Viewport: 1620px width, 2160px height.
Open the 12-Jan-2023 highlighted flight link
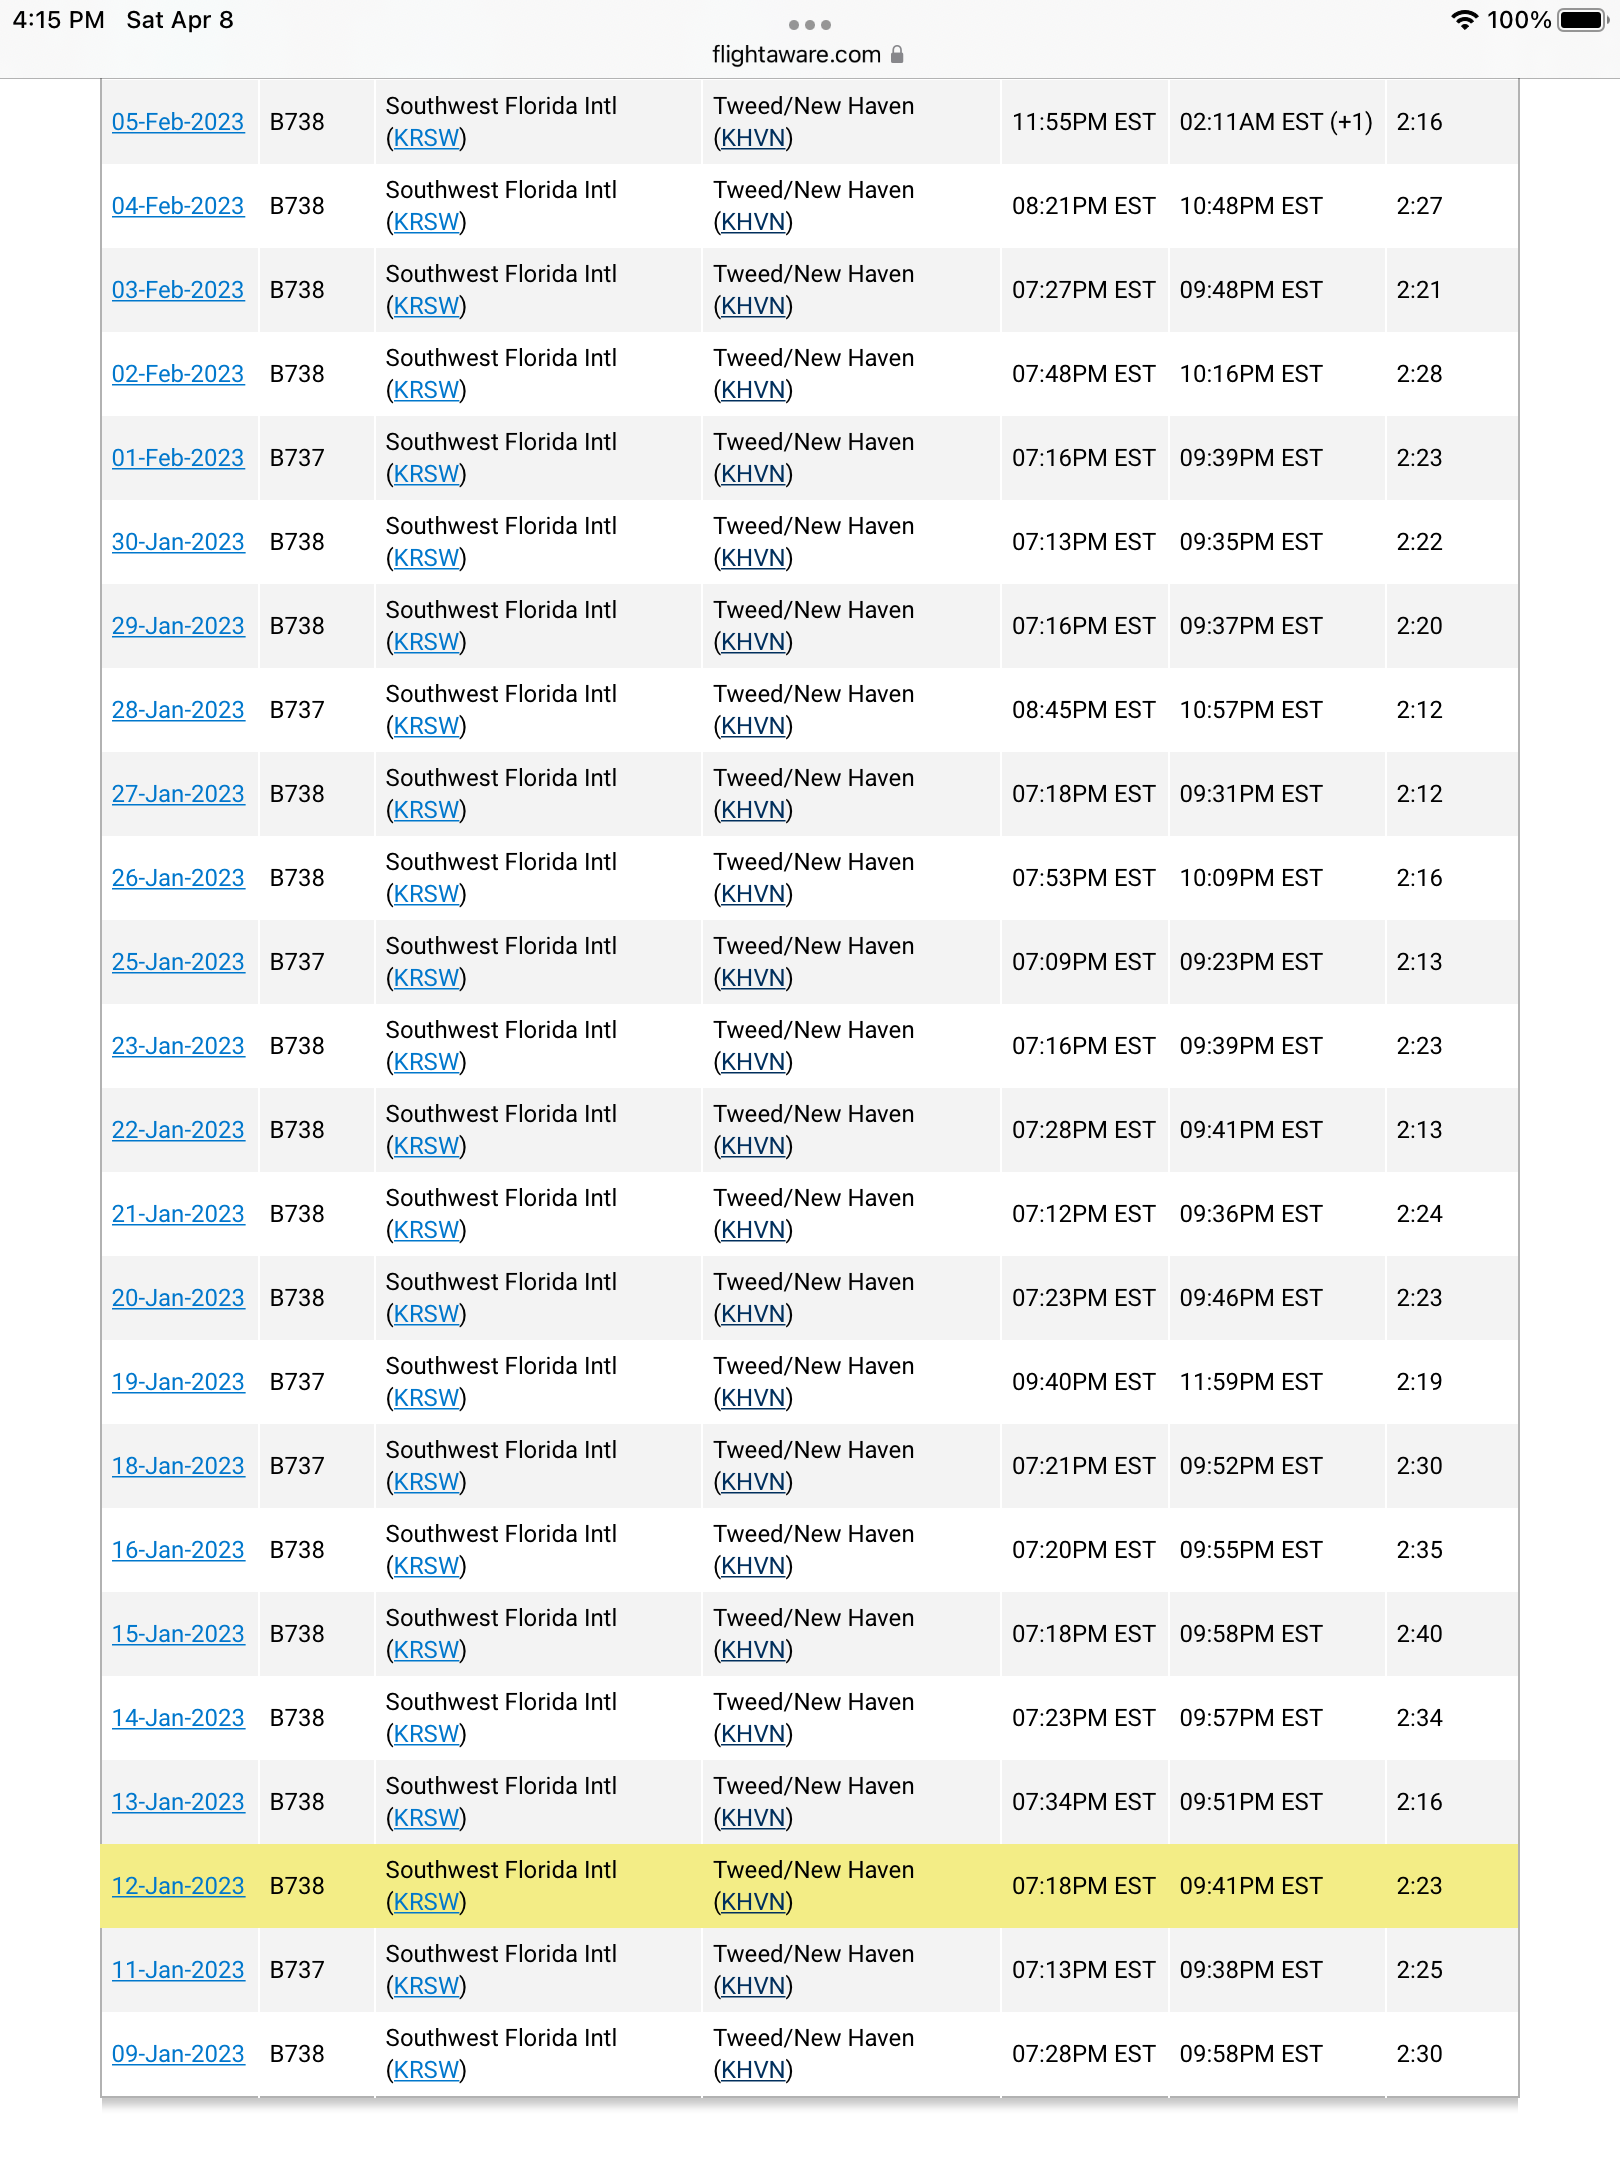point(178,1886)
